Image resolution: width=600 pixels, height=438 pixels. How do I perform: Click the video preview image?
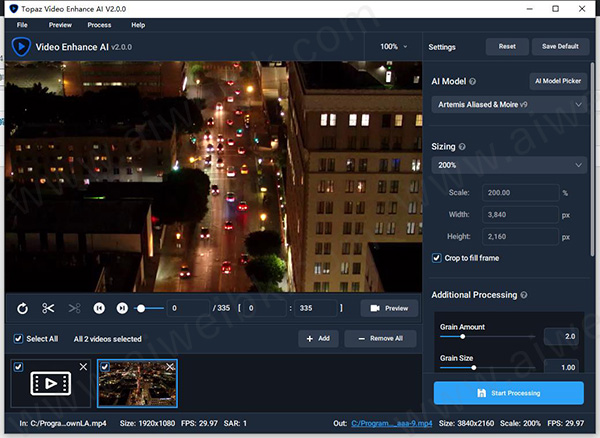(214, 177)
